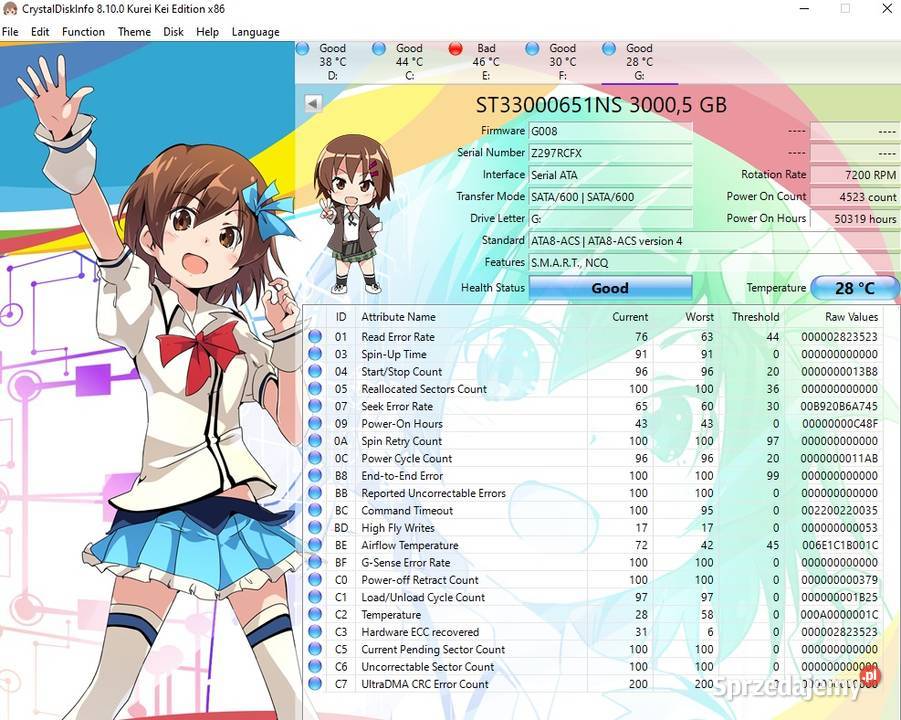The width and height of the screenshot is (901, 720).
Task: Click the Interface field Serial ATA
Action: click(610, 175)
